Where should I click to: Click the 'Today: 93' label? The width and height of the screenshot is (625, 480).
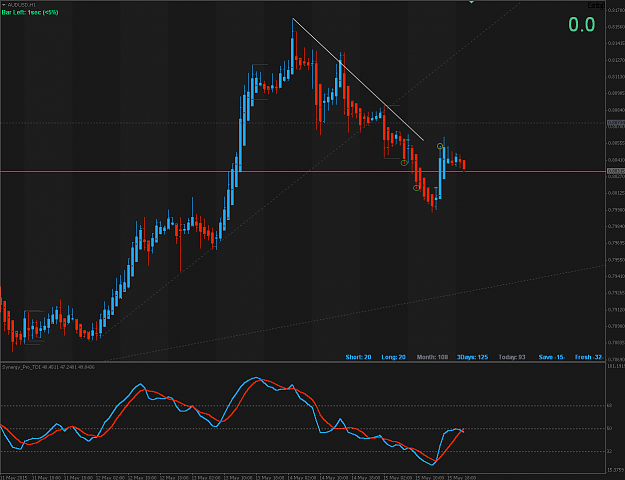pos(512,357)
